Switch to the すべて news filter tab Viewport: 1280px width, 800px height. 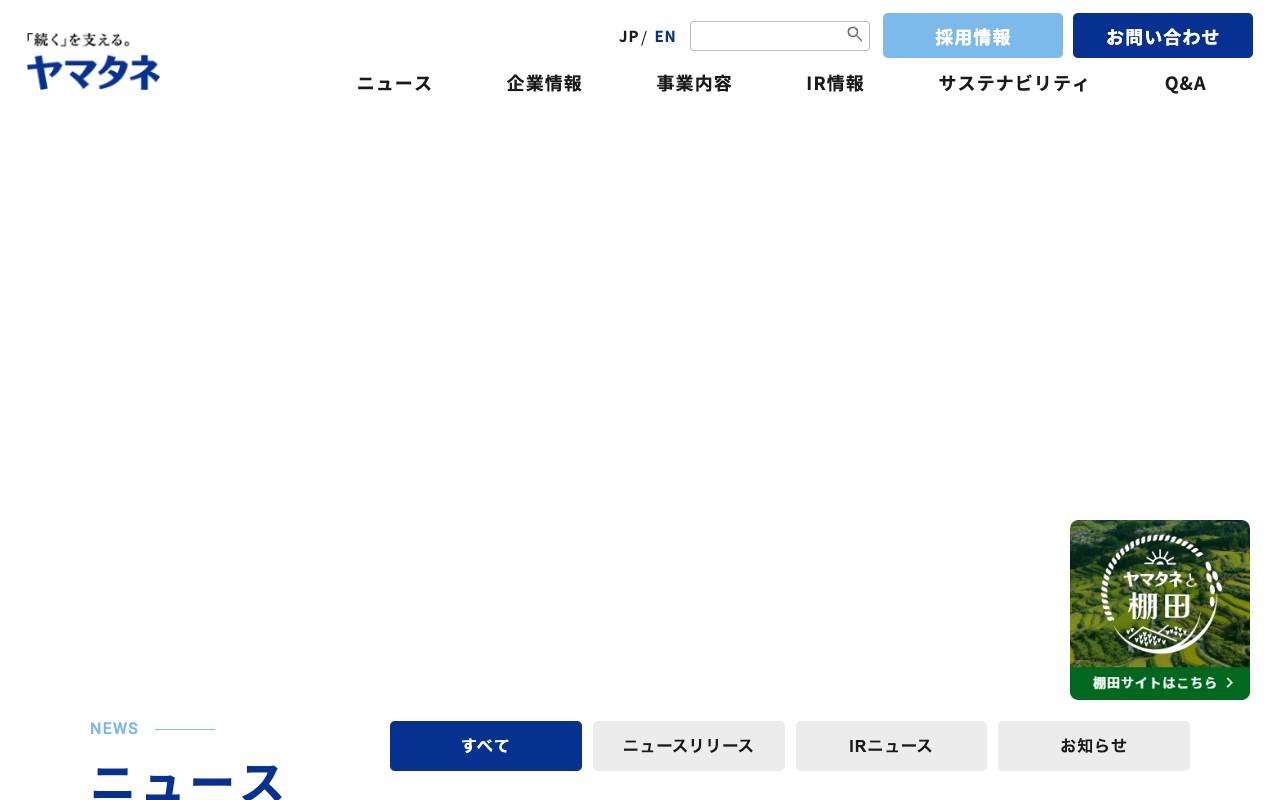pos(485,746)
